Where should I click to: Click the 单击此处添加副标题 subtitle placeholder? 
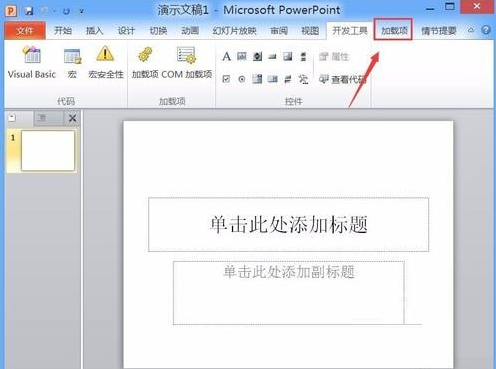click(289, 293)
